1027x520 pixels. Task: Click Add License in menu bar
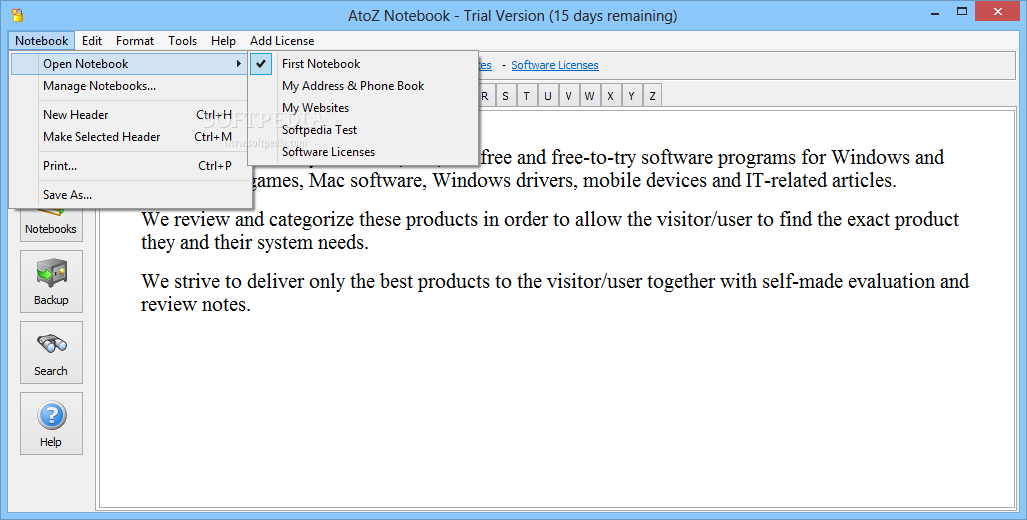tap(282, 41)
